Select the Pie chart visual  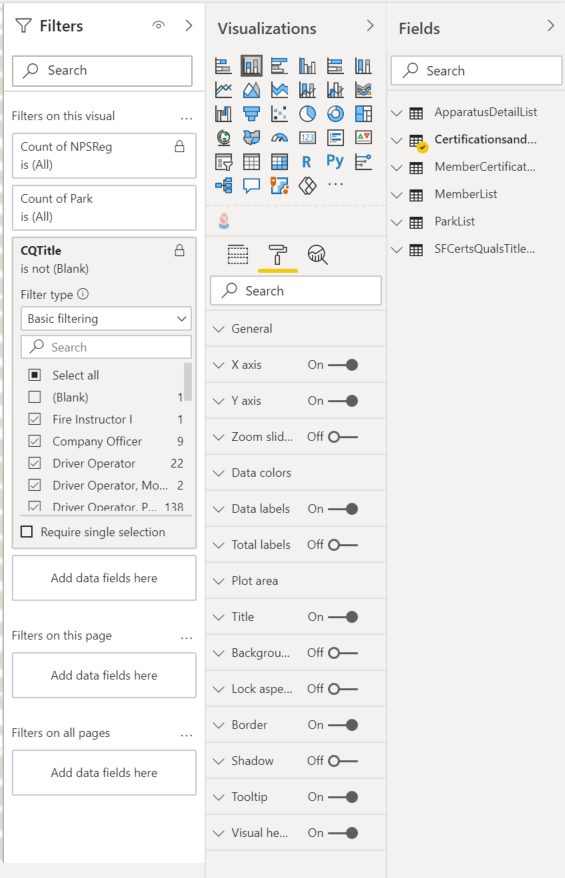point(307,114)
